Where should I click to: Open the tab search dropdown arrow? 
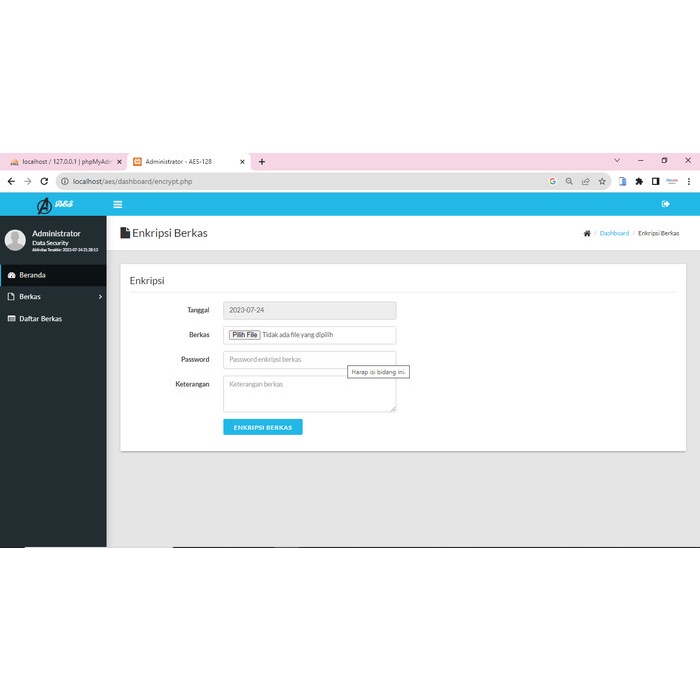click(x=617, y=160)
